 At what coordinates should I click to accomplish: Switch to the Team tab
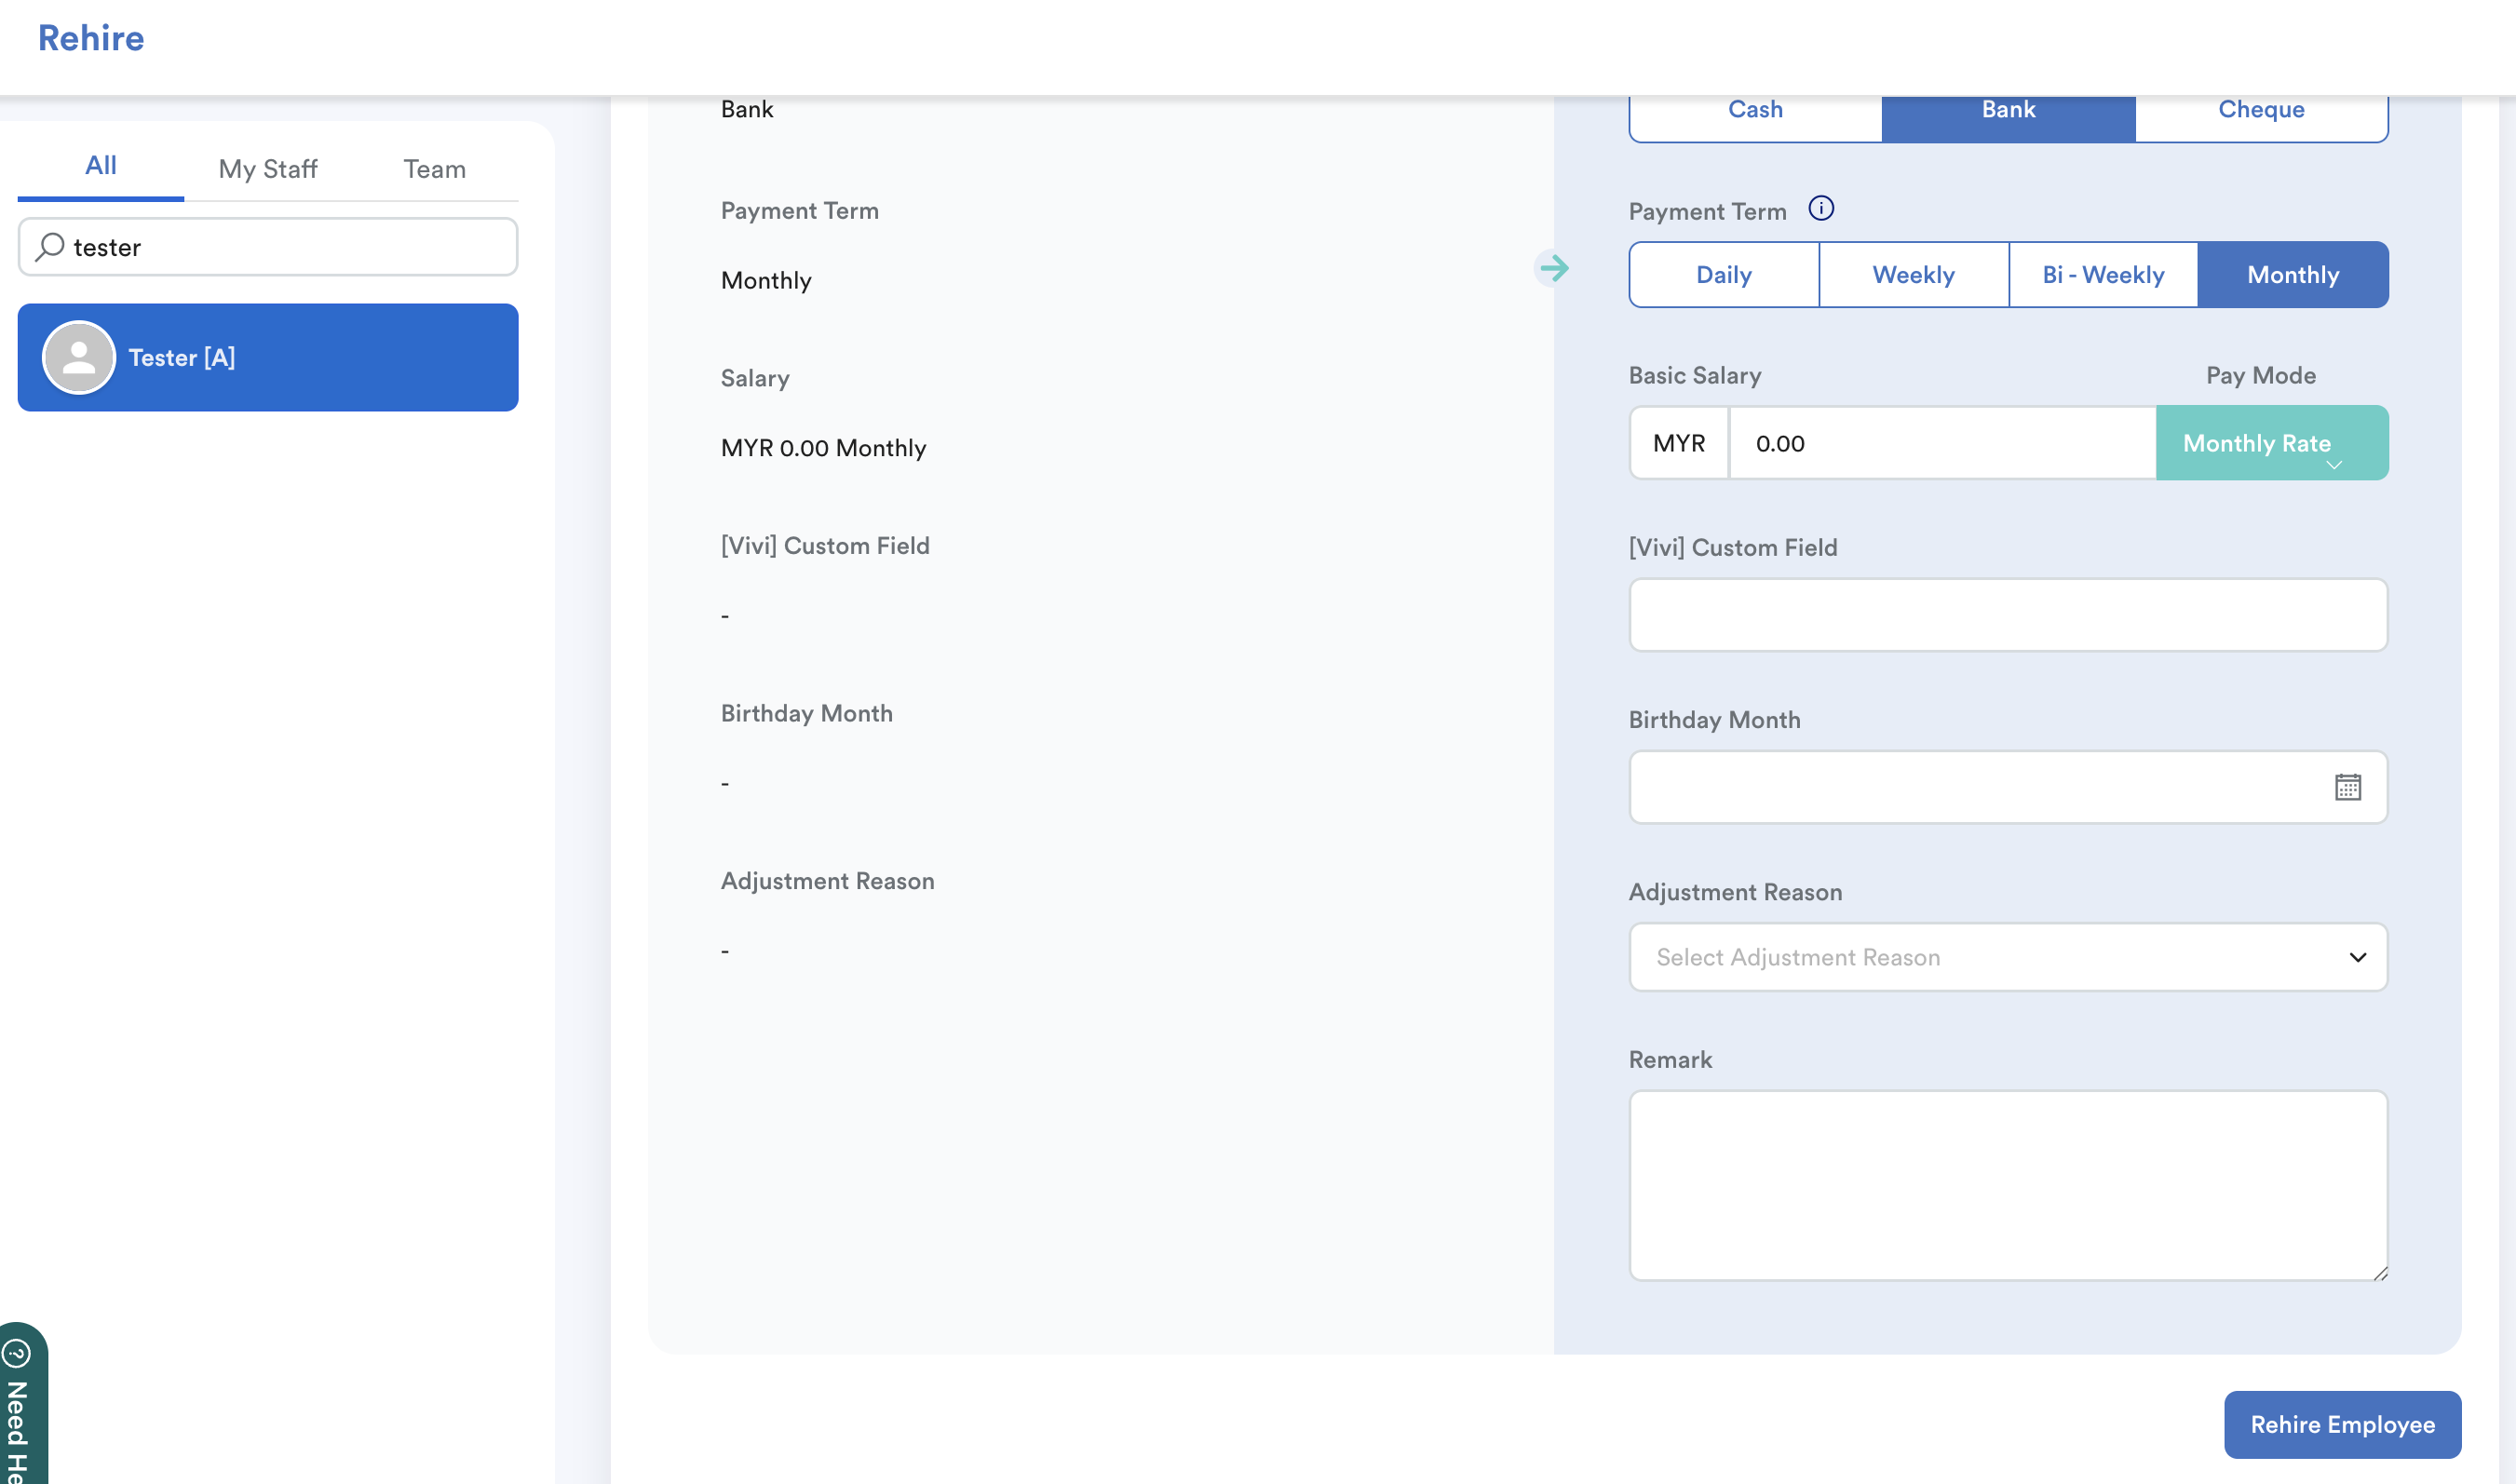click(x=434, y=168)
